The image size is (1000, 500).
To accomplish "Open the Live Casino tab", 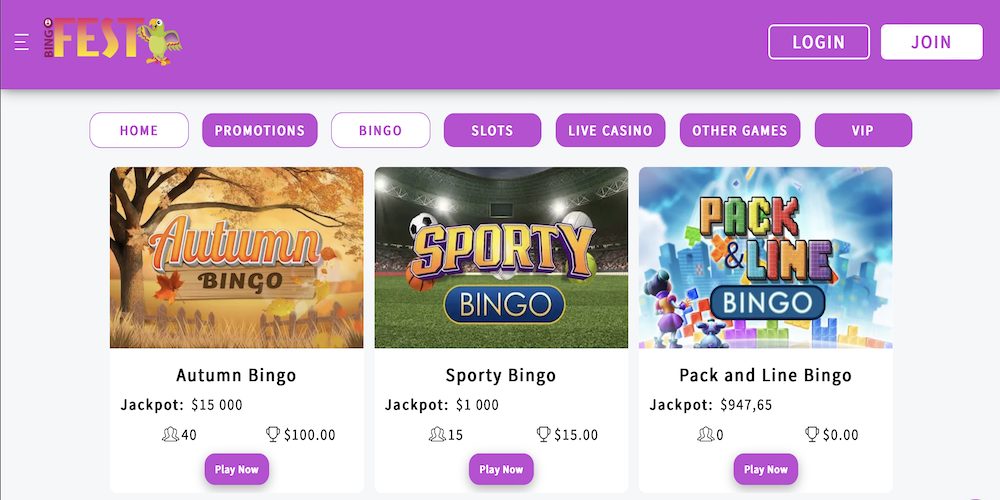I will pyautogui.click(x=610, y=130).
